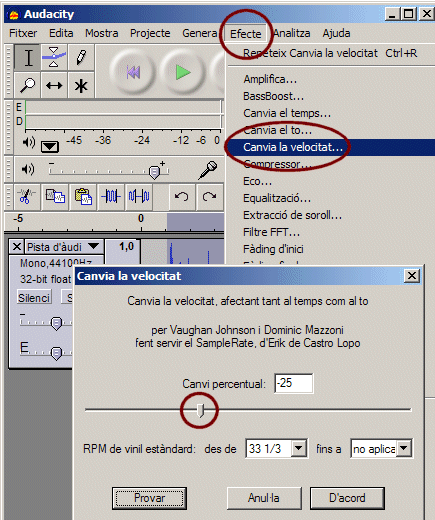
Task: Click the Canvi percentual input field
Action: 294,383
